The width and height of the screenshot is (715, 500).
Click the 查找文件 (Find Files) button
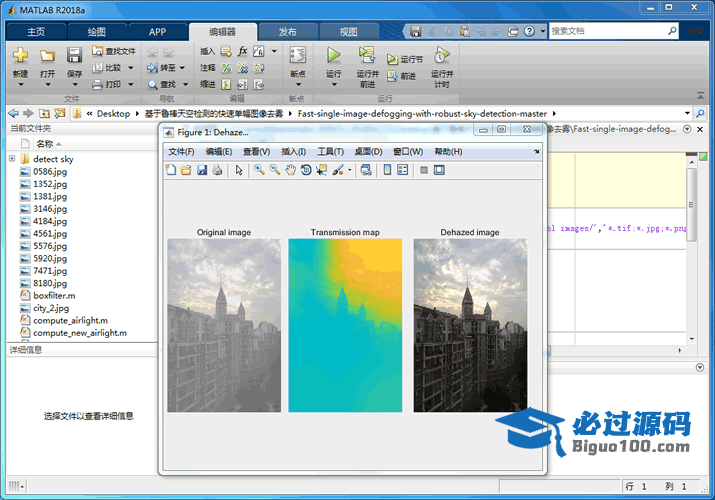point(113,51)
